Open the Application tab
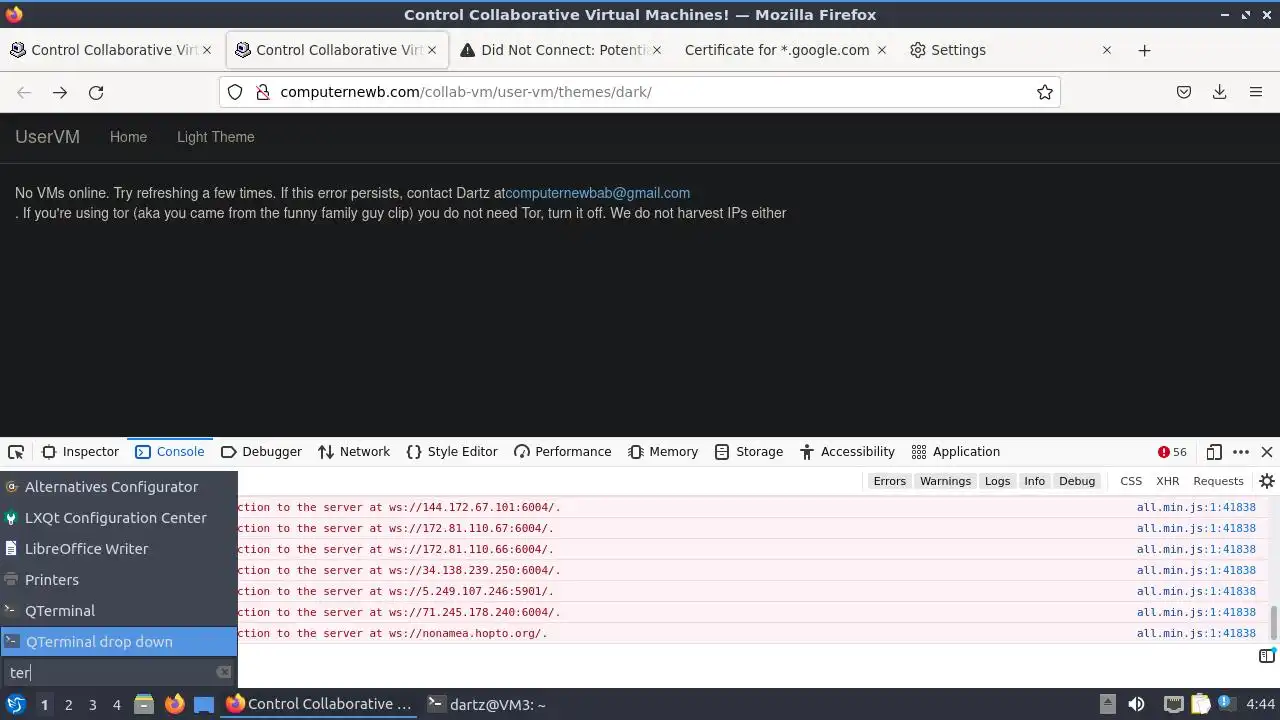 coord(956,452)
